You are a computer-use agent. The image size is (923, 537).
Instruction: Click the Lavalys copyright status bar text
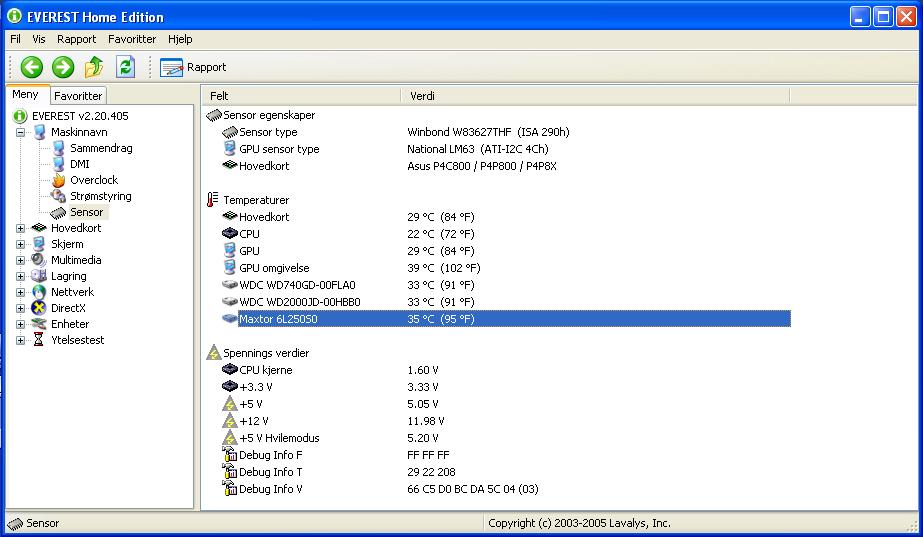click(x=579, y=523)
